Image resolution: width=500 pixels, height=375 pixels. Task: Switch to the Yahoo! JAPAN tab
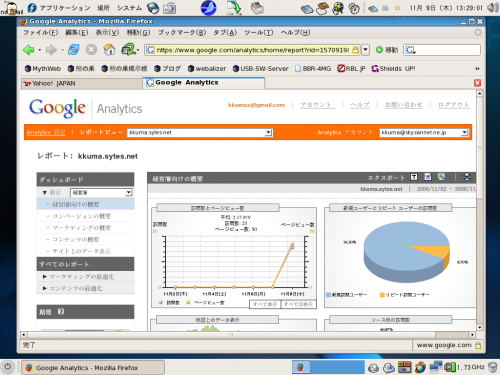point(82,83)
